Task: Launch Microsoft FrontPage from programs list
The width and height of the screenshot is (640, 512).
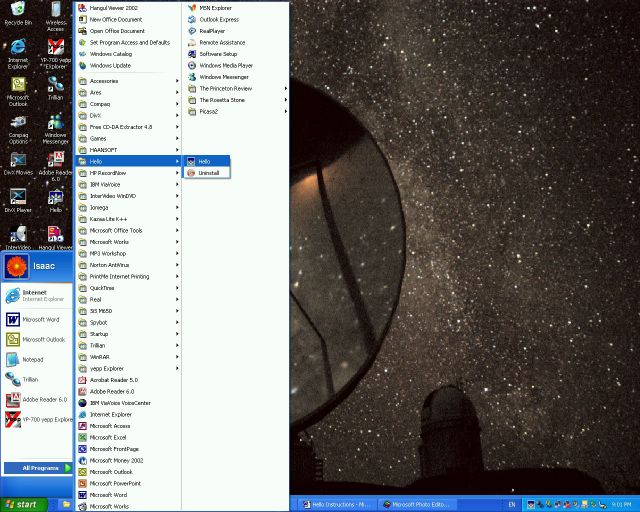Action: click(128, 449)
